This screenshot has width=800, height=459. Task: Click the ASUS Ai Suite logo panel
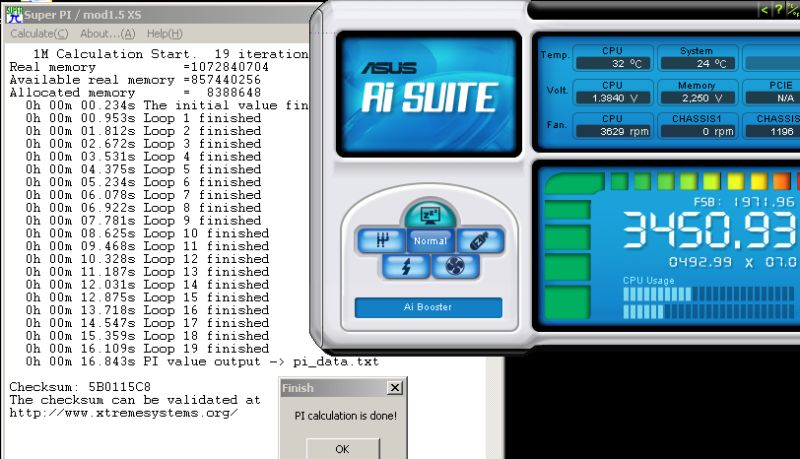click(x=429, y=94)
